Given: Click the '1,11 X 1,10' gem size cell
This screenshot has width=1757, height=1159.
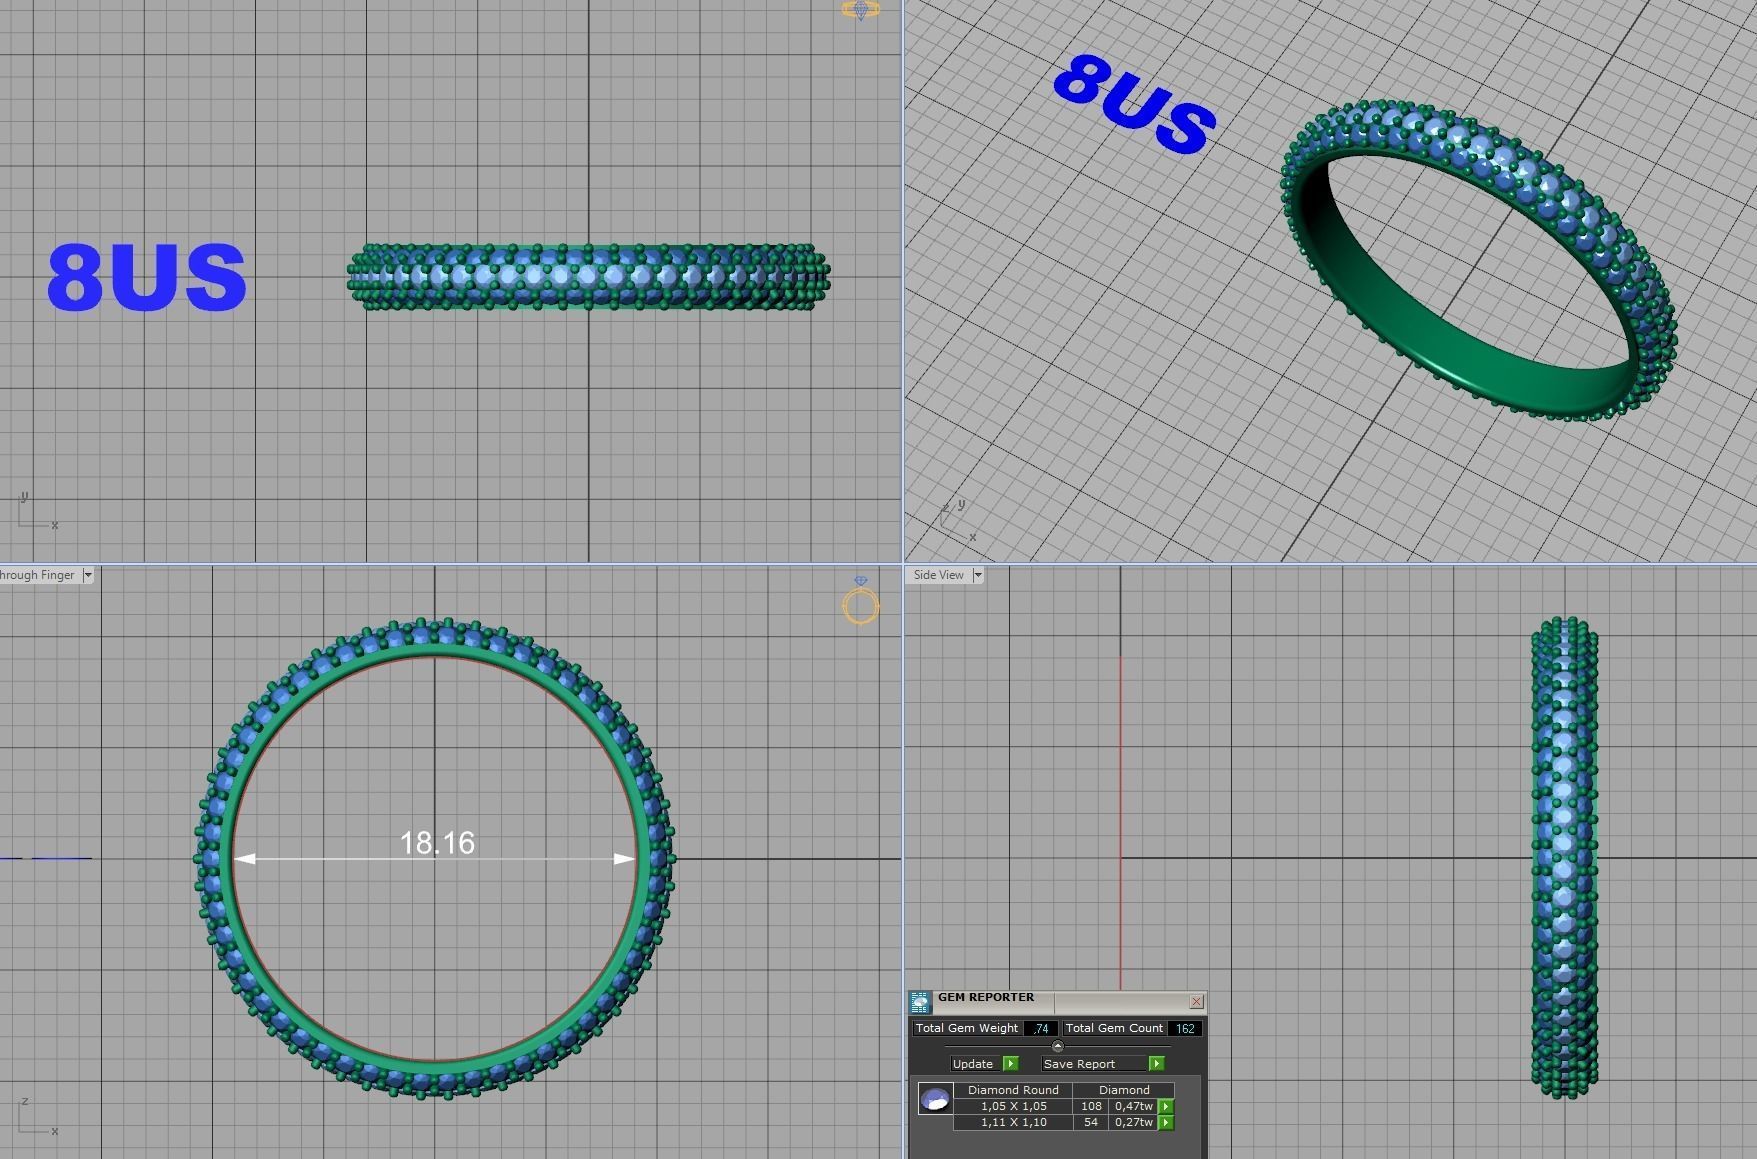Looking at the screenshot, I should pos(1013,1122).
